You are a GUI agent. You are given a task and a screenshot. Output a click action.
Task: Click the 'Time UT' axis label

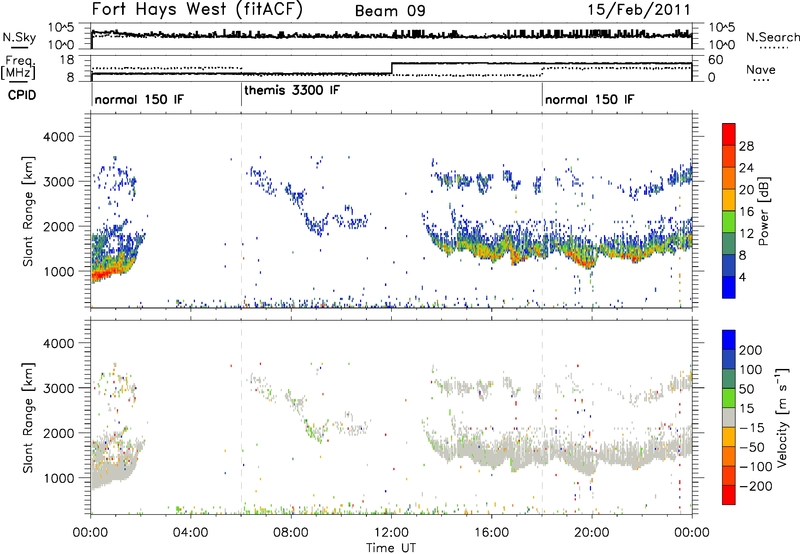[x=391, y=548]
